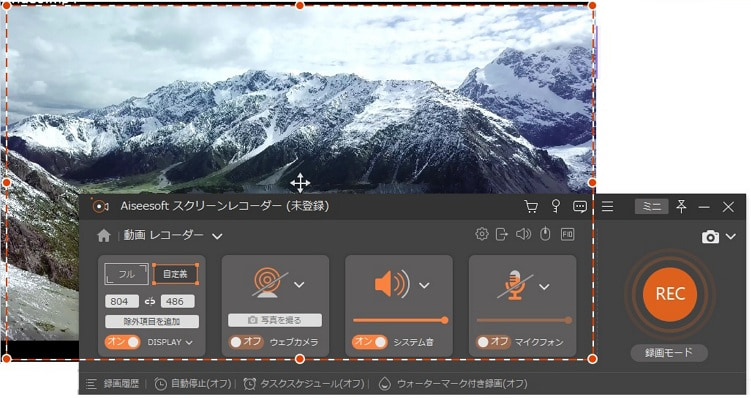This screenshot has width=751, height=398.
Task: Click the watermark droplet icon
Action: pyautogui.click(x=385, y=384)
